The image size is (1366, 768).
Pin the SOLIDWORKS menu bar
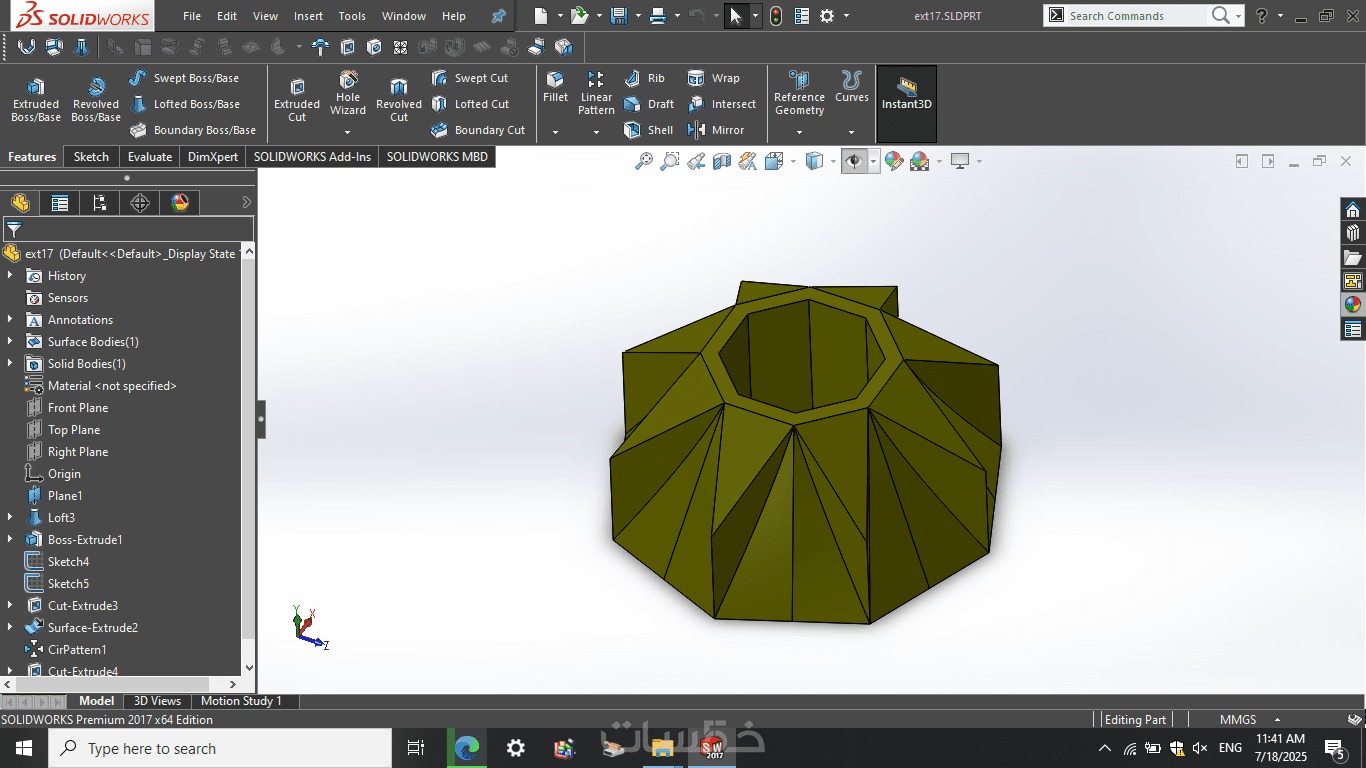498,16
